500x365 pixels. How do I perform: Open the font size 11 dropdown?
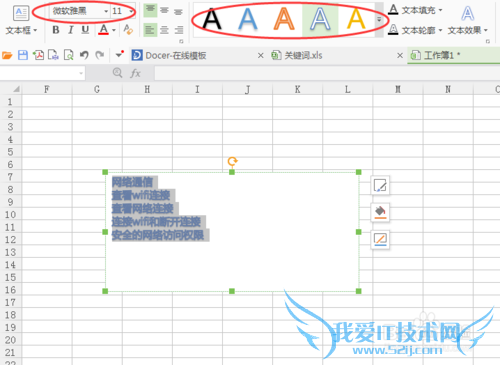click(131, 11)
